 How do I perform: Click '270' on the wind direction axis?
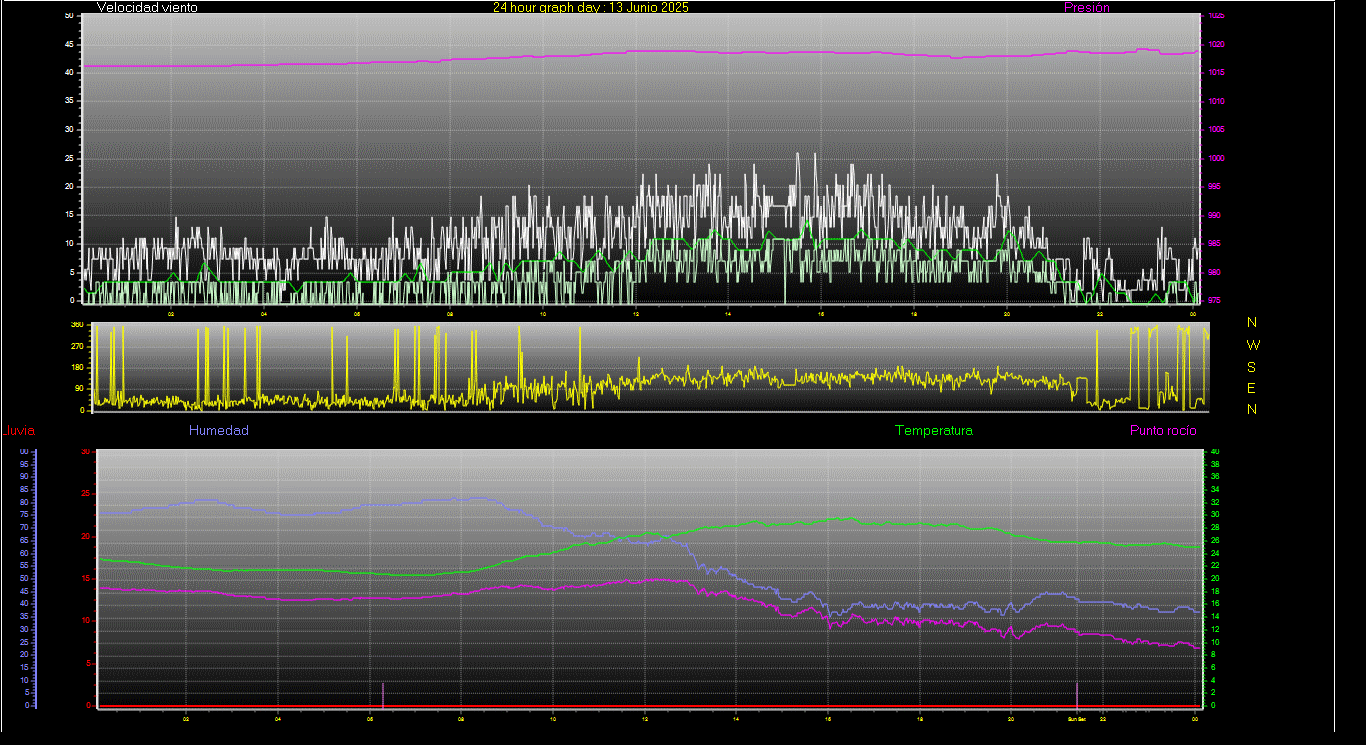click(76, 346)
